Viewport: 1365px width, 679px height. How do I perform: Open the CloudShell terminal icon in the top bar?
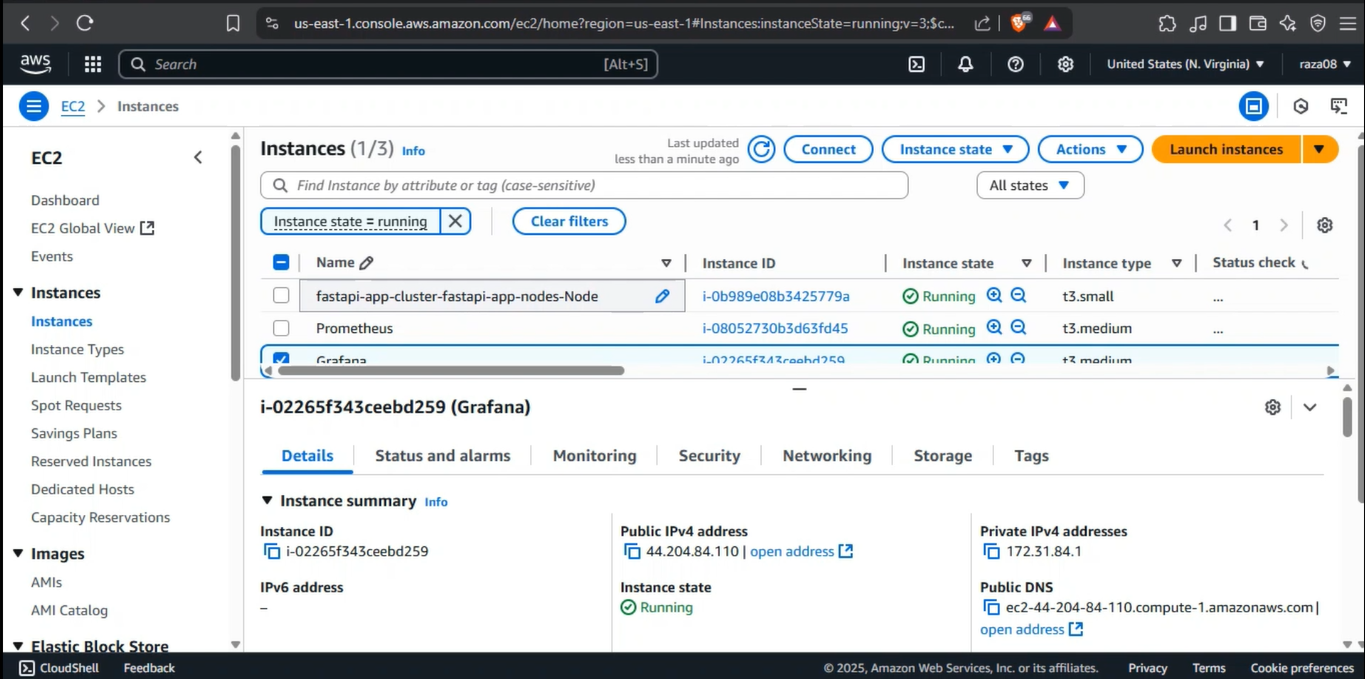click(x=916, y=64)
